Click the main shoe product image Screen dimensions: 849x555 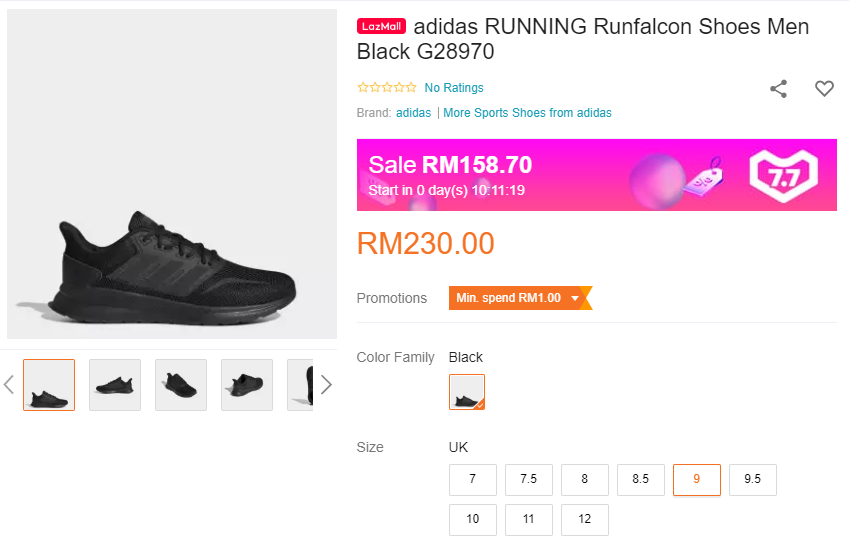tap(172, 175)
